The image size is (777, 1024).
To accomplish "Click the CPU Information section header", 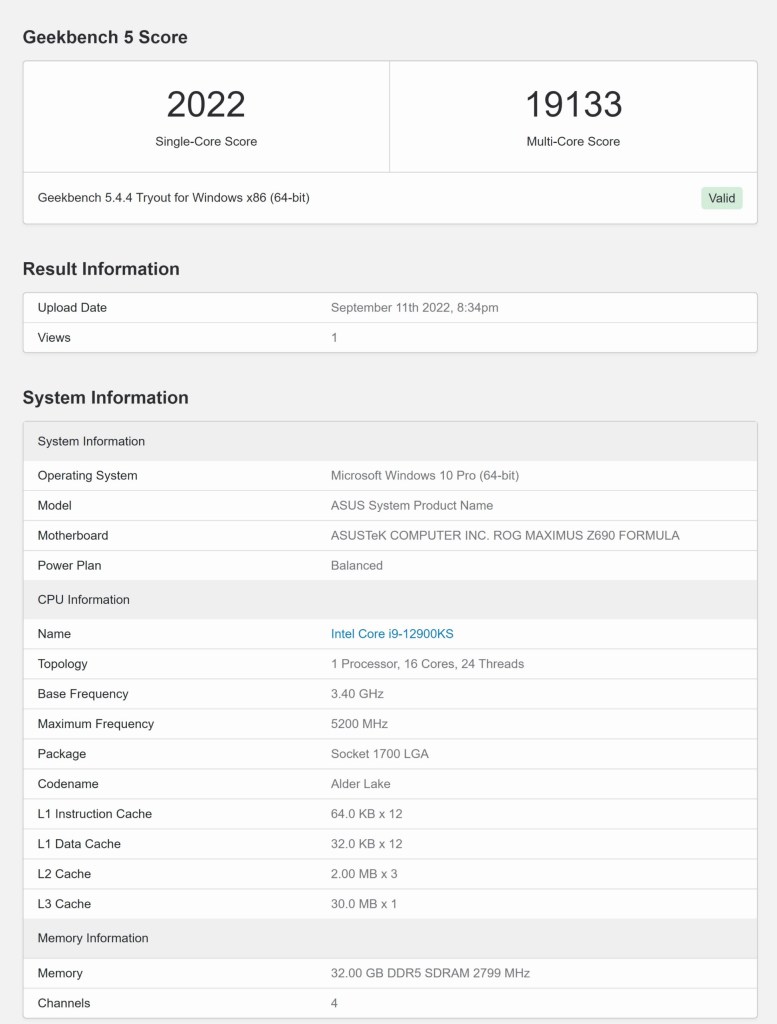I will [390, 600].
